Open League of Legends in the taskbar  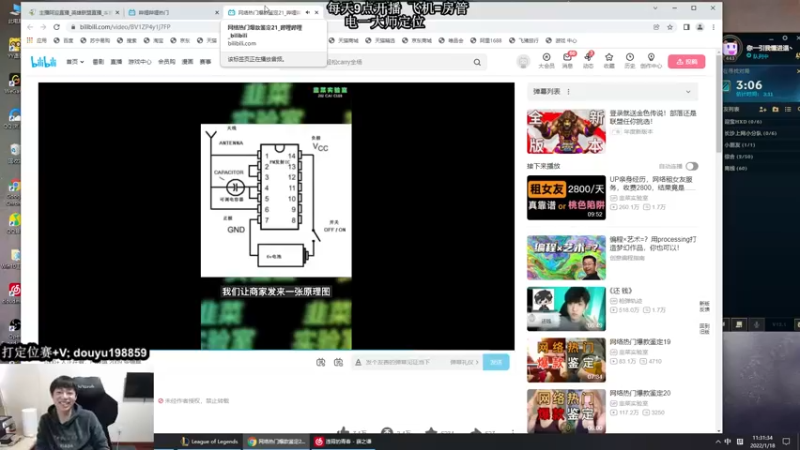[x=210, y=441]
